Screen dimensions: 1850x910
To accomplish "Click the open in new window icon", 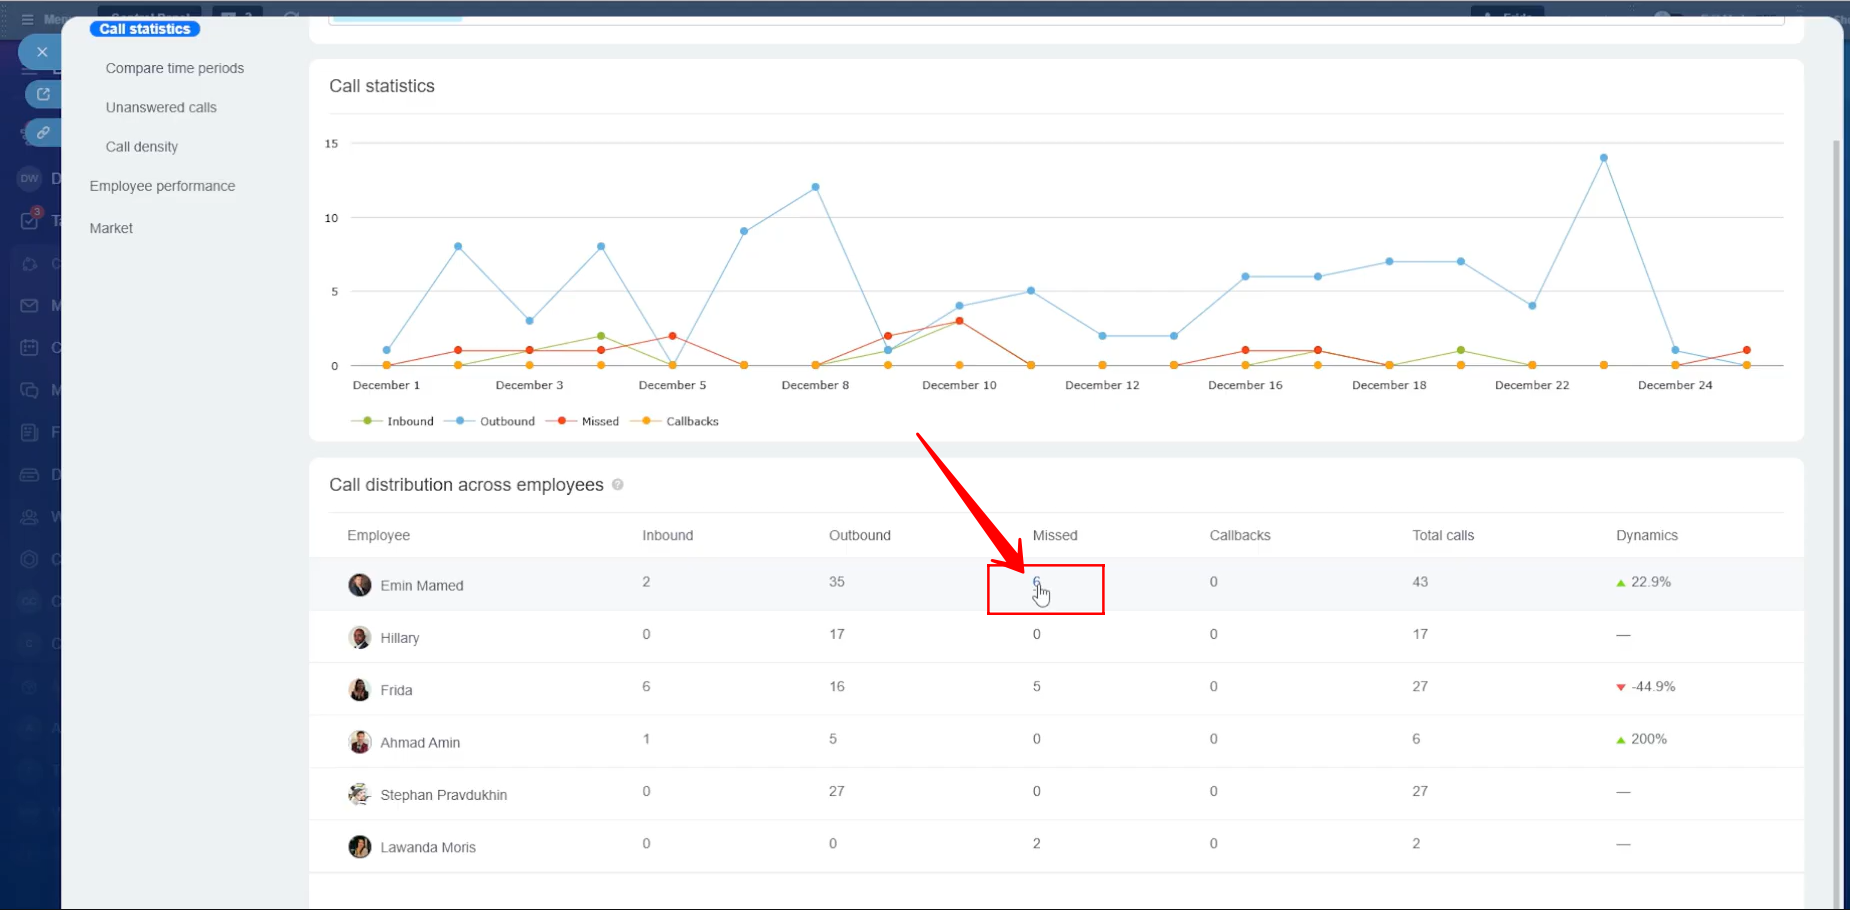I will tap(43, 94).
